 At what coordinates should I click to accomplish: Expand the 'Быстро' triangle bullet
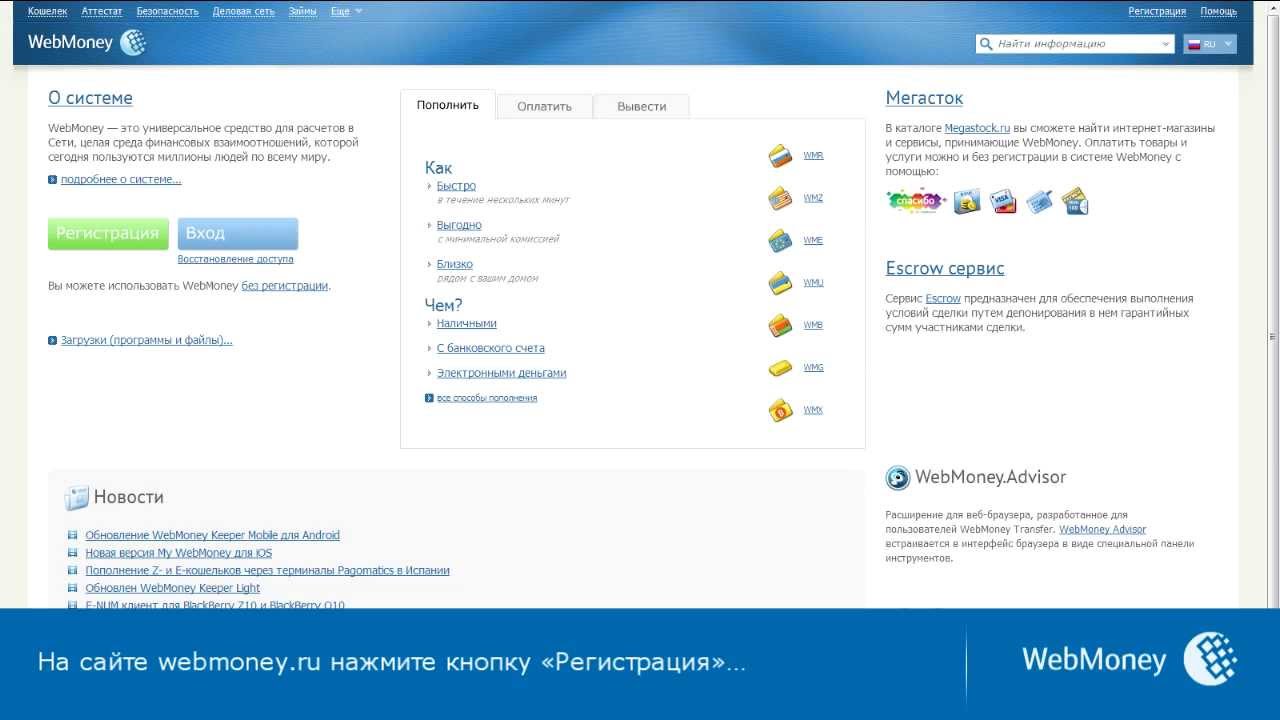(430, 186)
